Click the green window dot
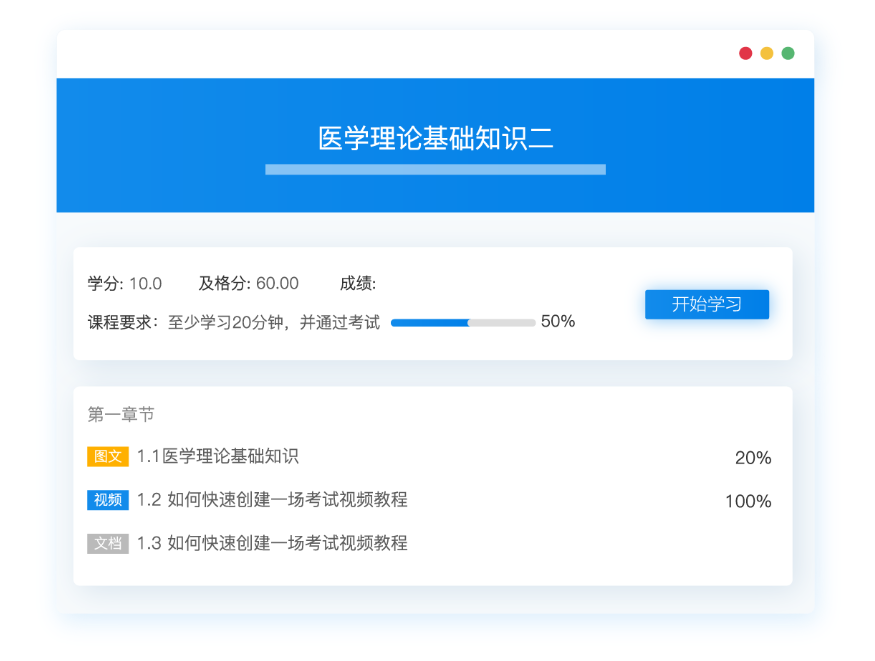 pyautogui.click(x=788, y=53)
